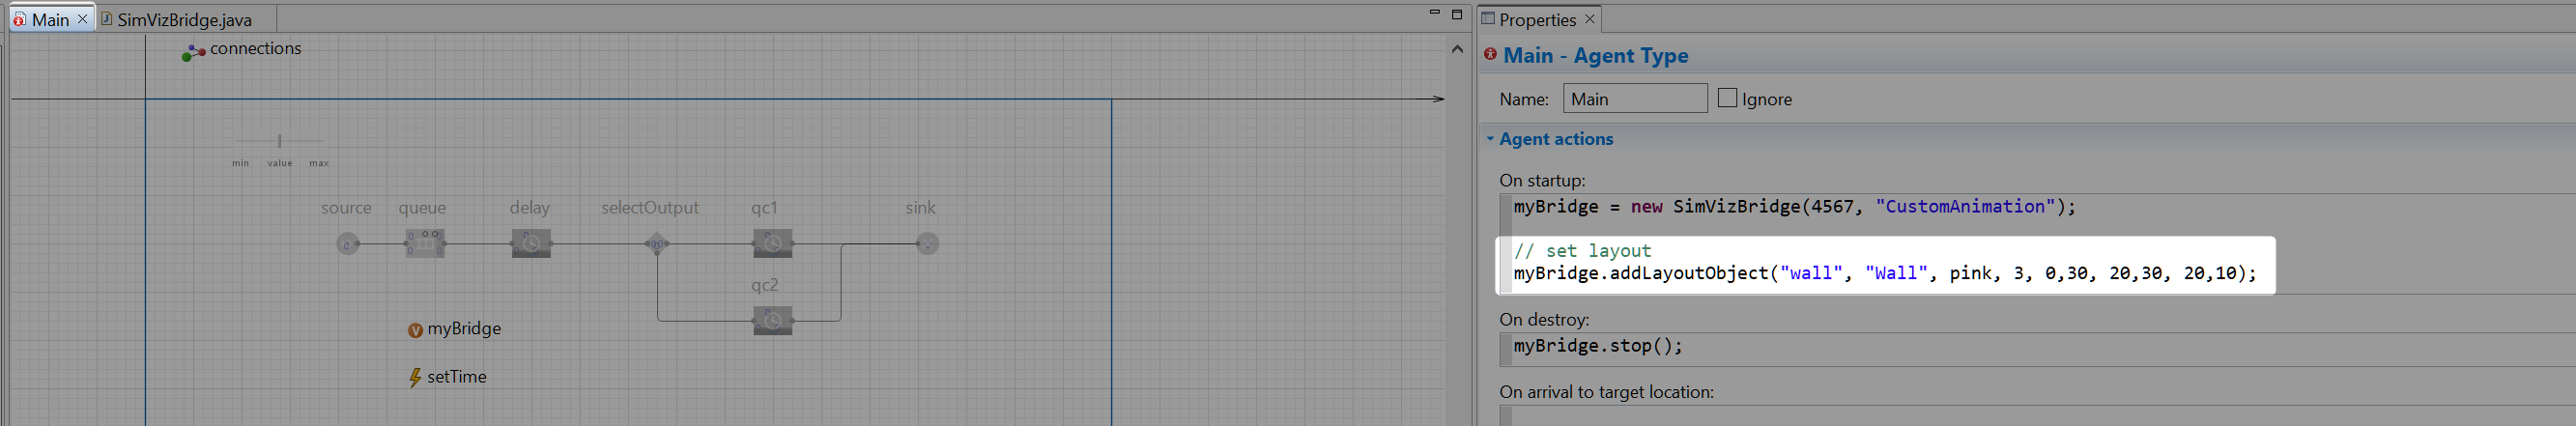Select the myBridge variable icon
The image size is (2576, 426).
point(415,330)
